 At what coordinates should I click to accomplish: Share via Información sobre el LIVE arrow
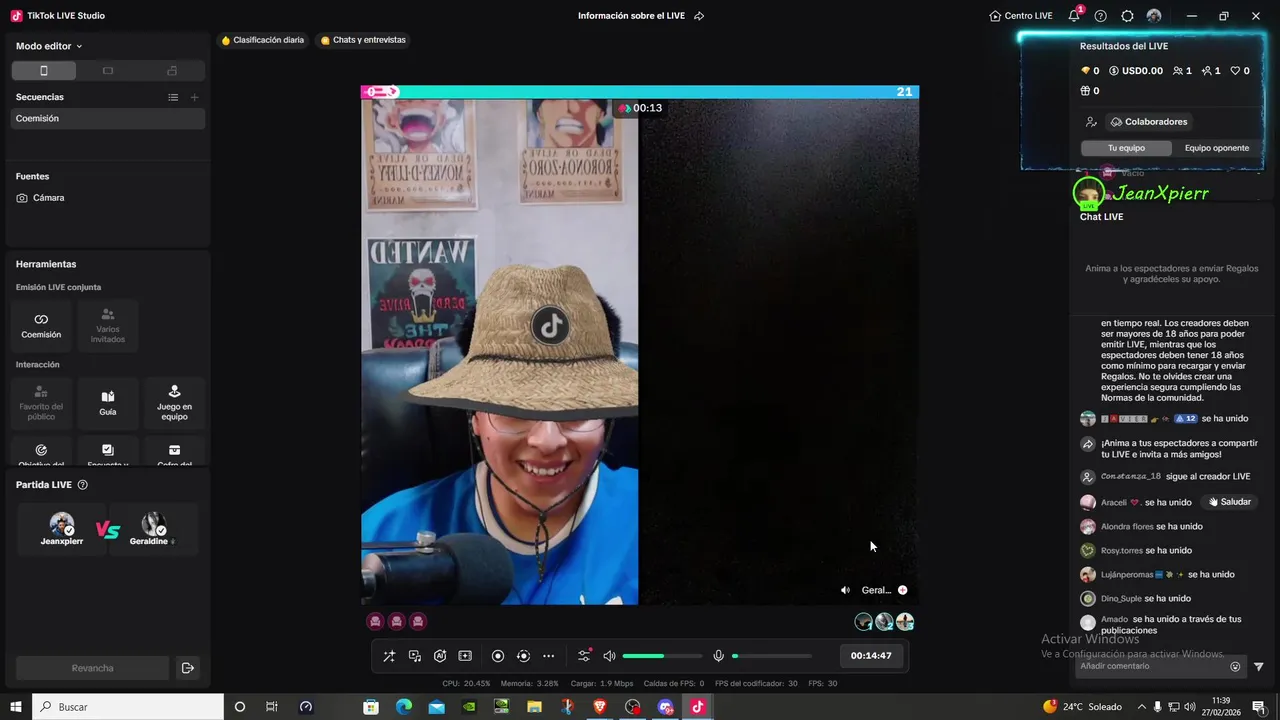(699, 16)
